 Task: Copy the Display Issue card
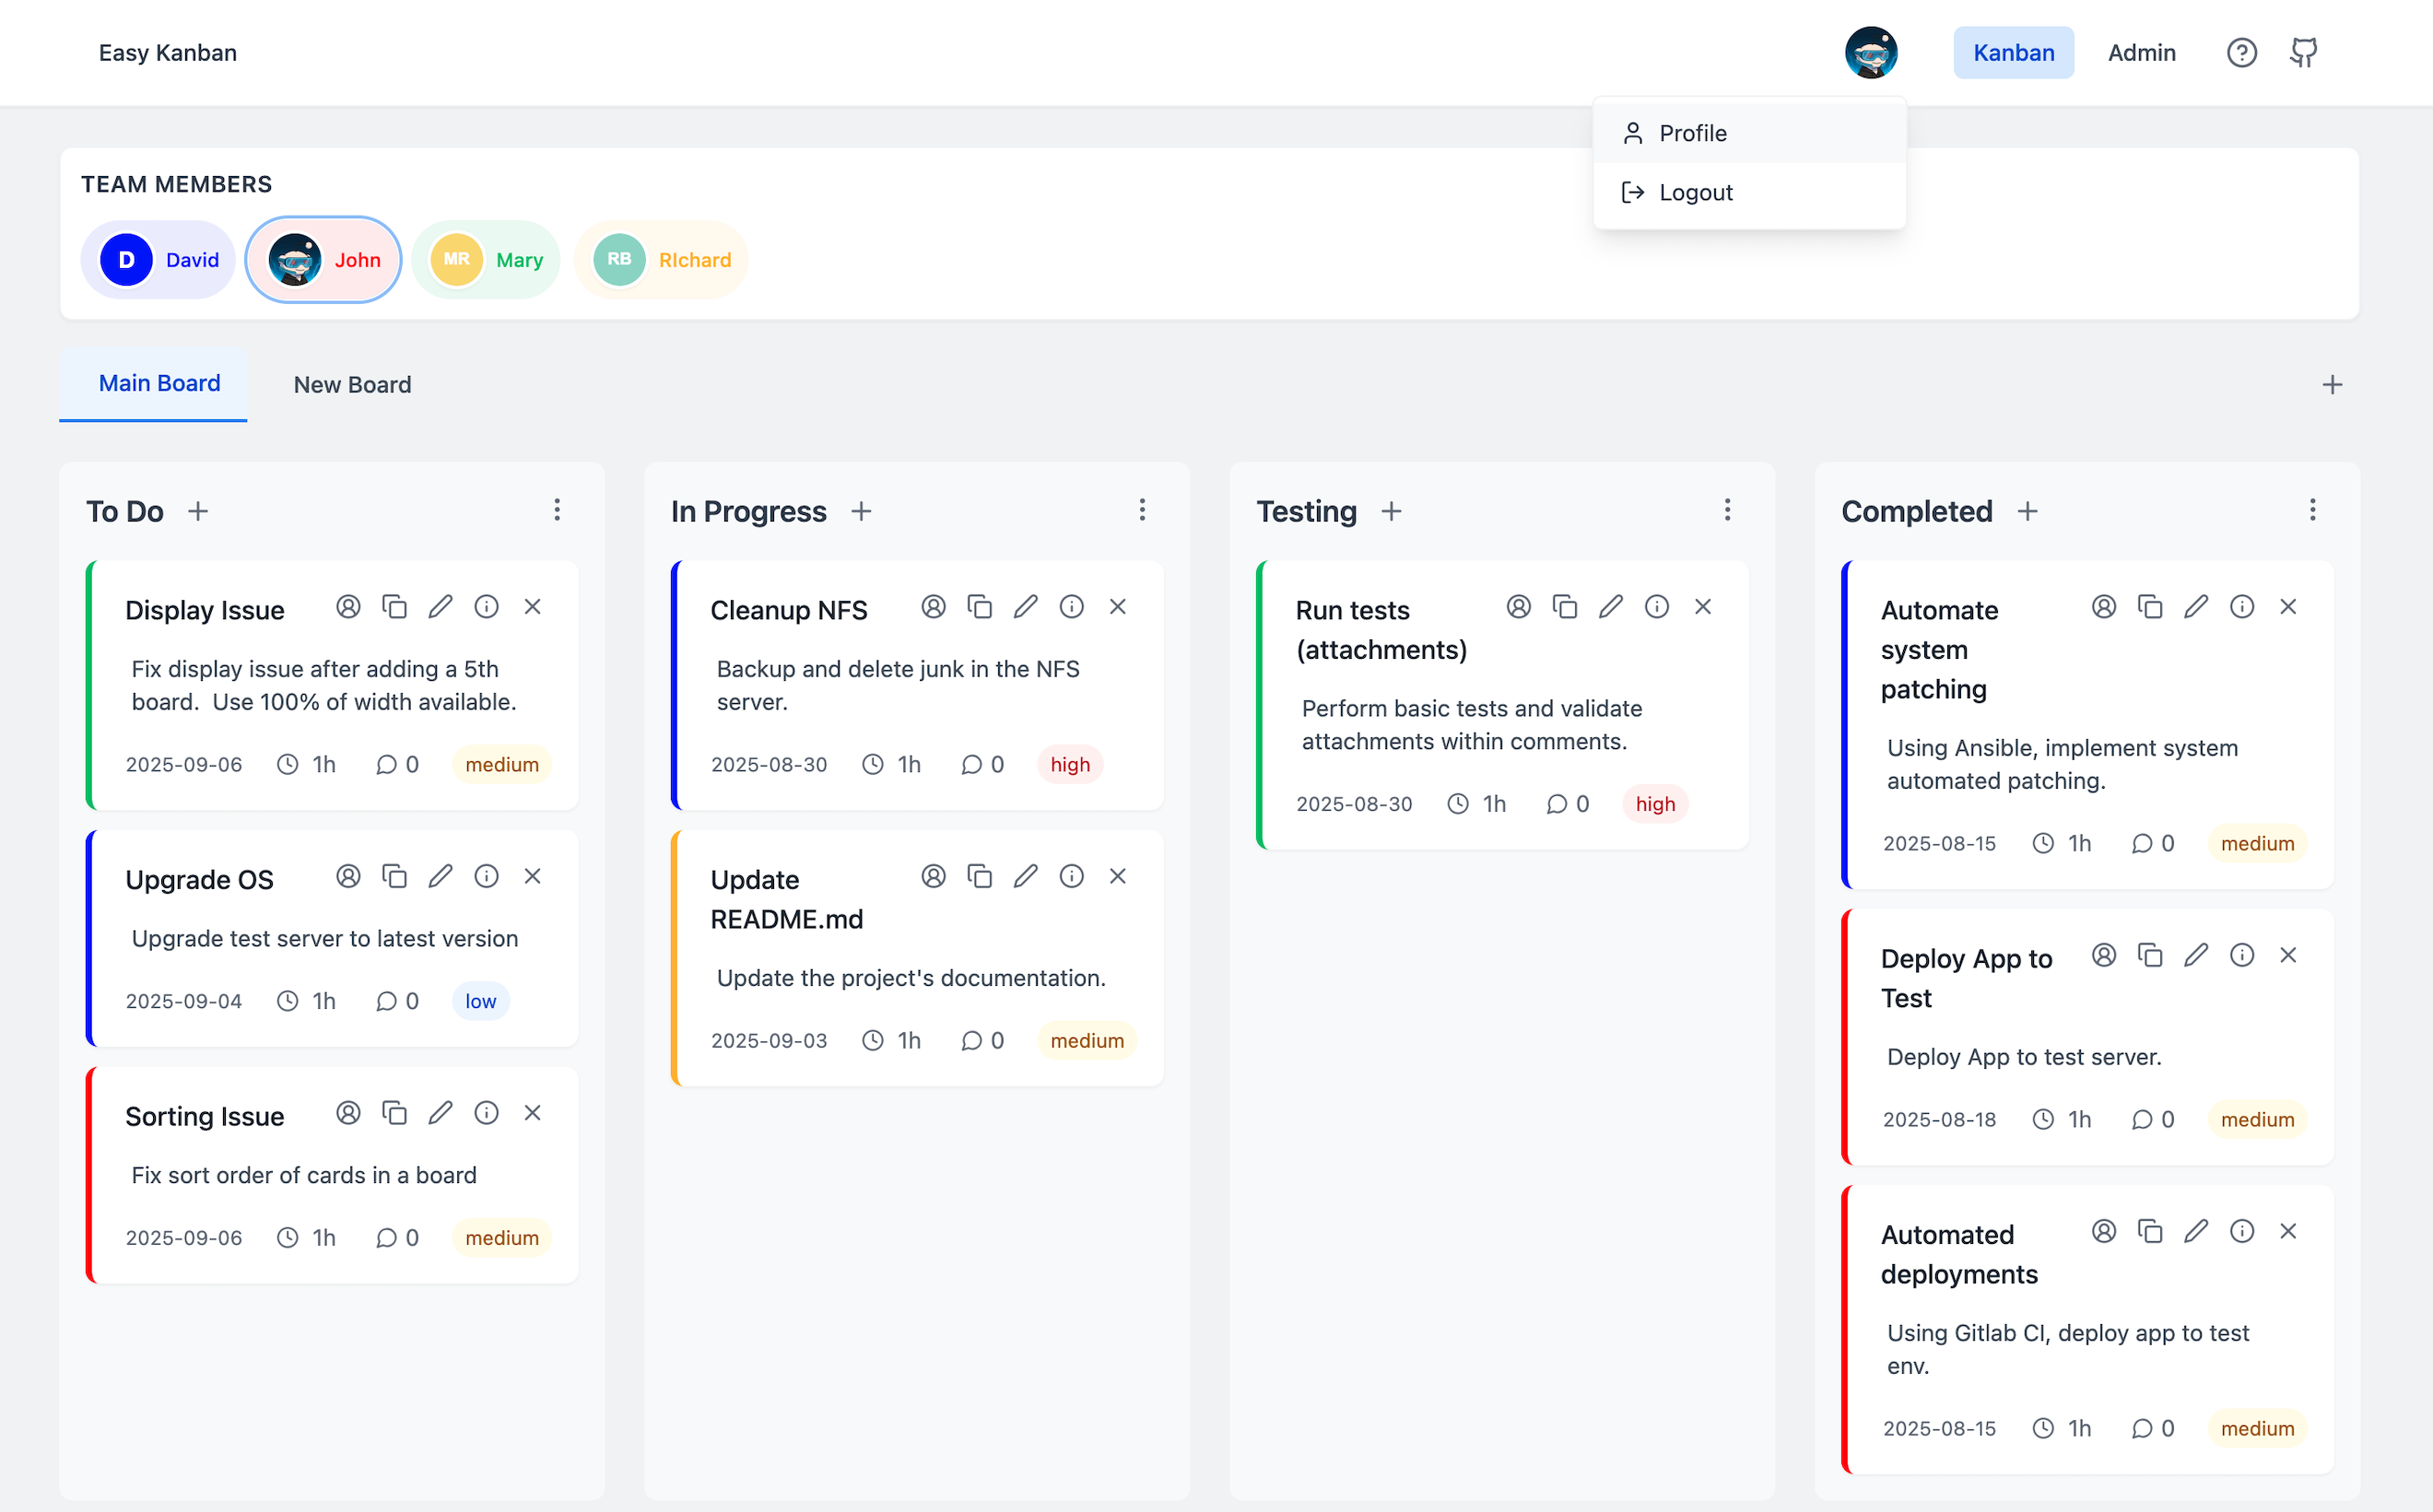coord(394,606)
